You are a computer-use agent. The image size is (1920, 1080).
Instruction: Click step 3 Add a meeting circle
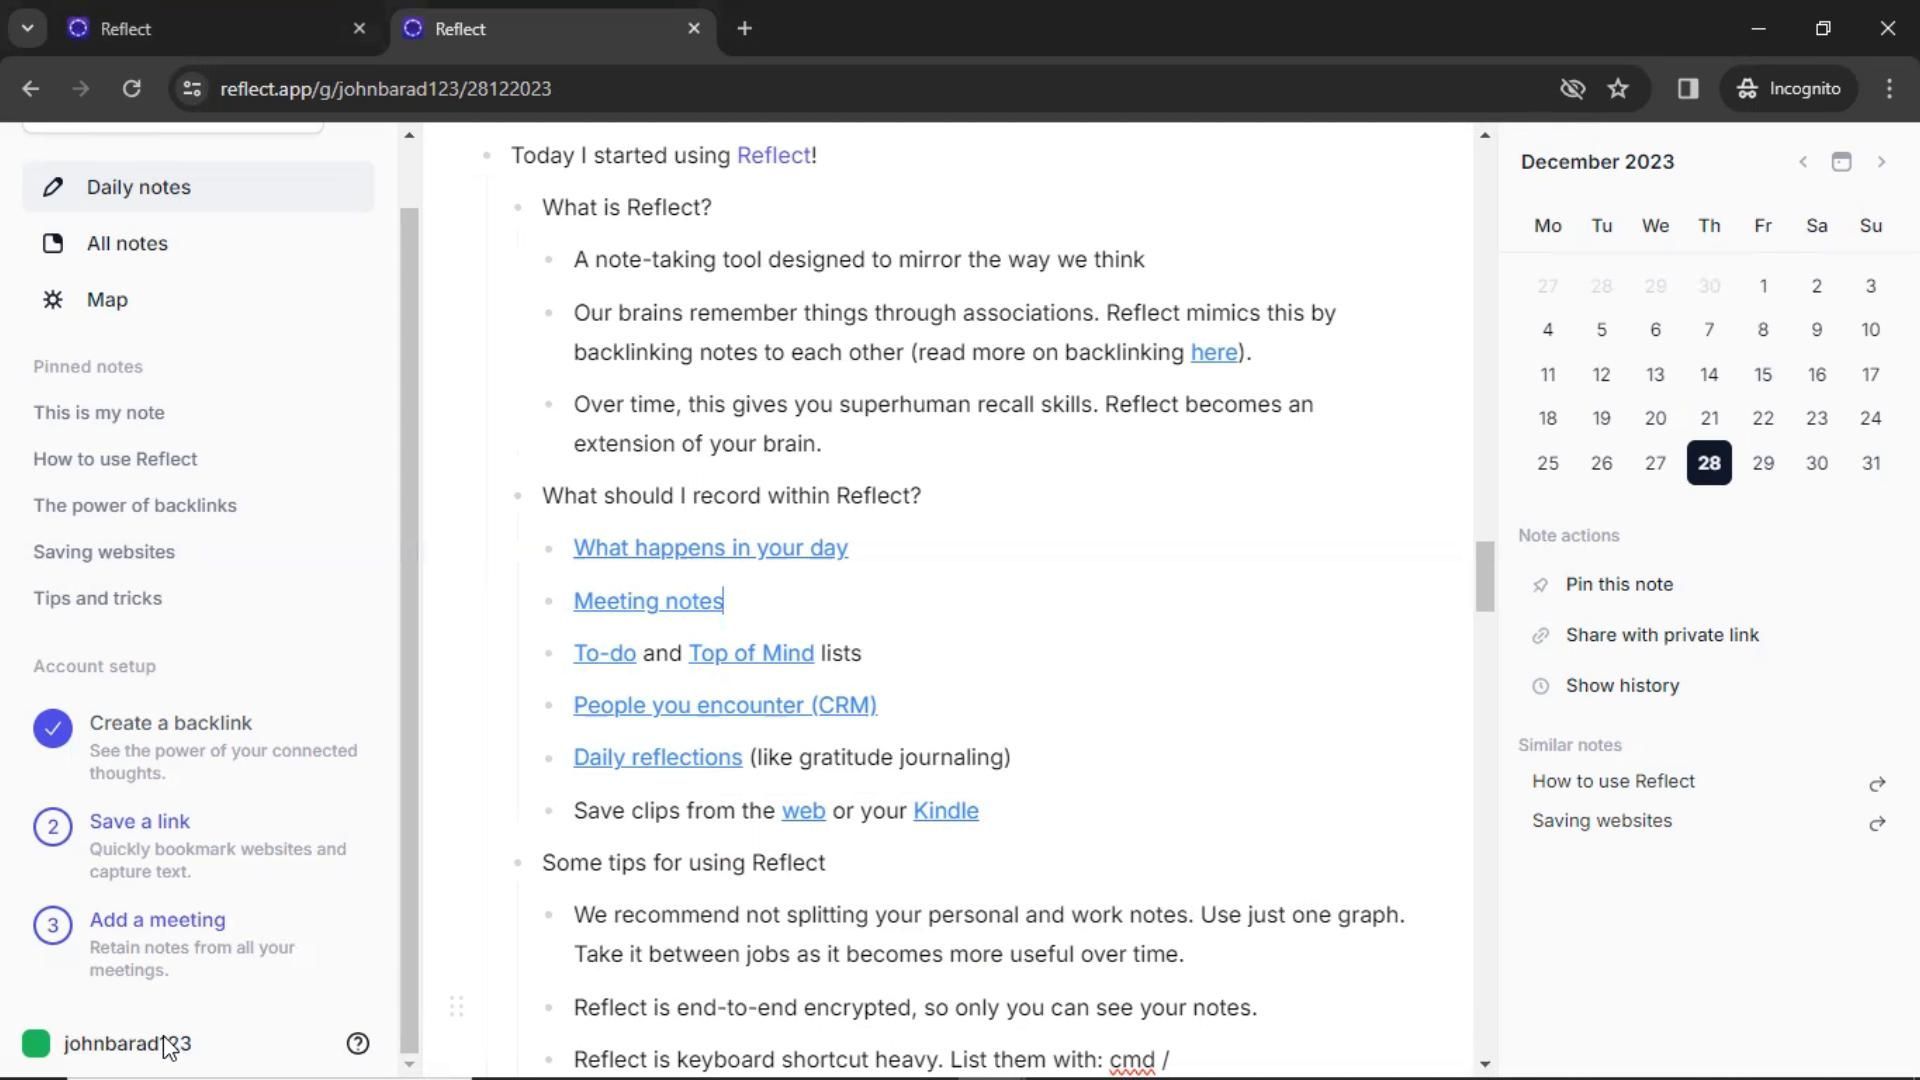(53, 925)
